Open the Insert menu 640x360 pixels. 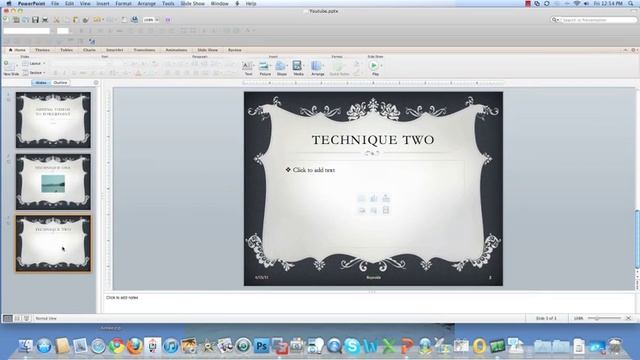click(102, 4)
